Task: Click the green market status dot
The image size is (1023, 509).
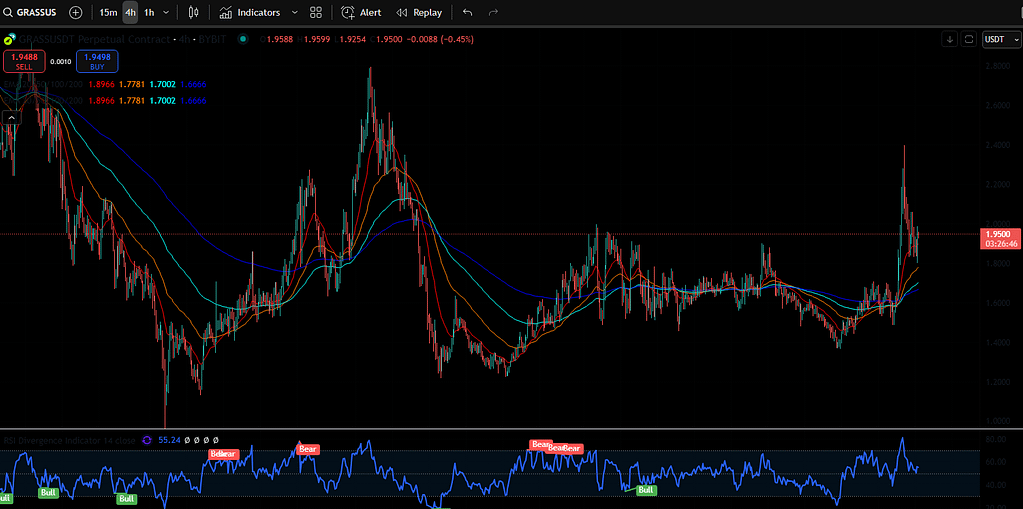Action: point(243,39)
